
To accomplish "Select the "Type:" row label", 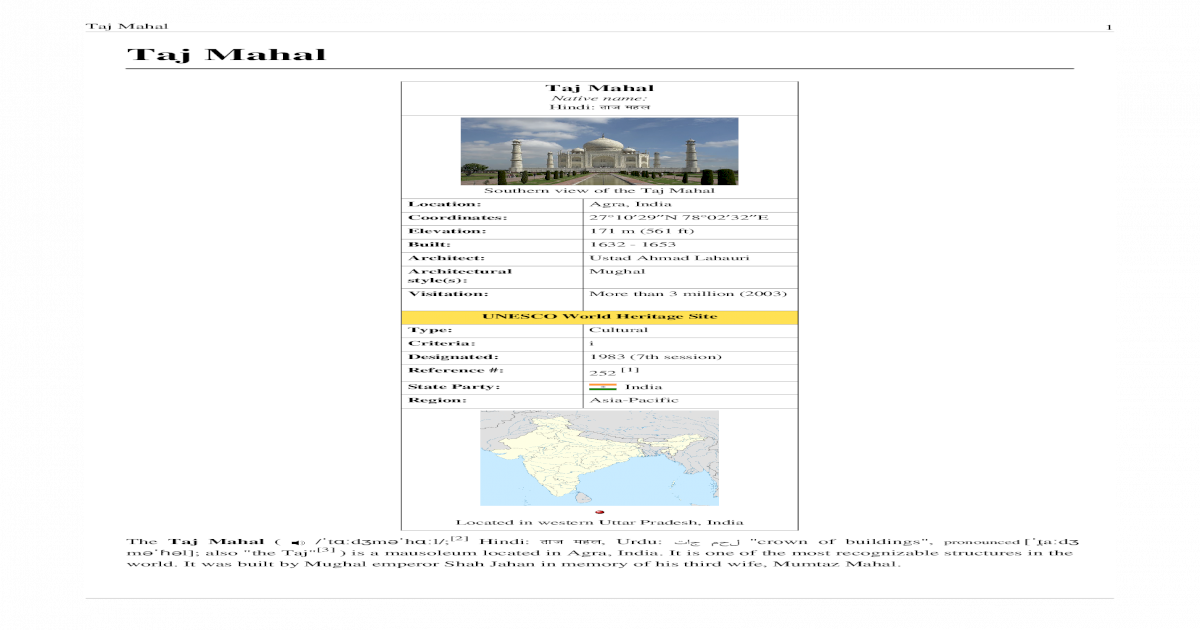I will (x=429, y=330).
